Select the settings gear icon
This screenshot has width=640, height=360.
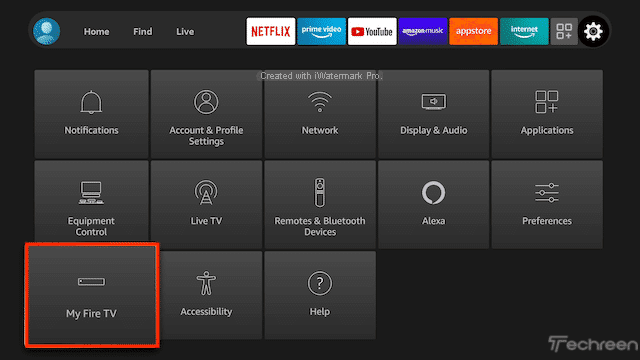pyautogui.click(x=593, y=31)
